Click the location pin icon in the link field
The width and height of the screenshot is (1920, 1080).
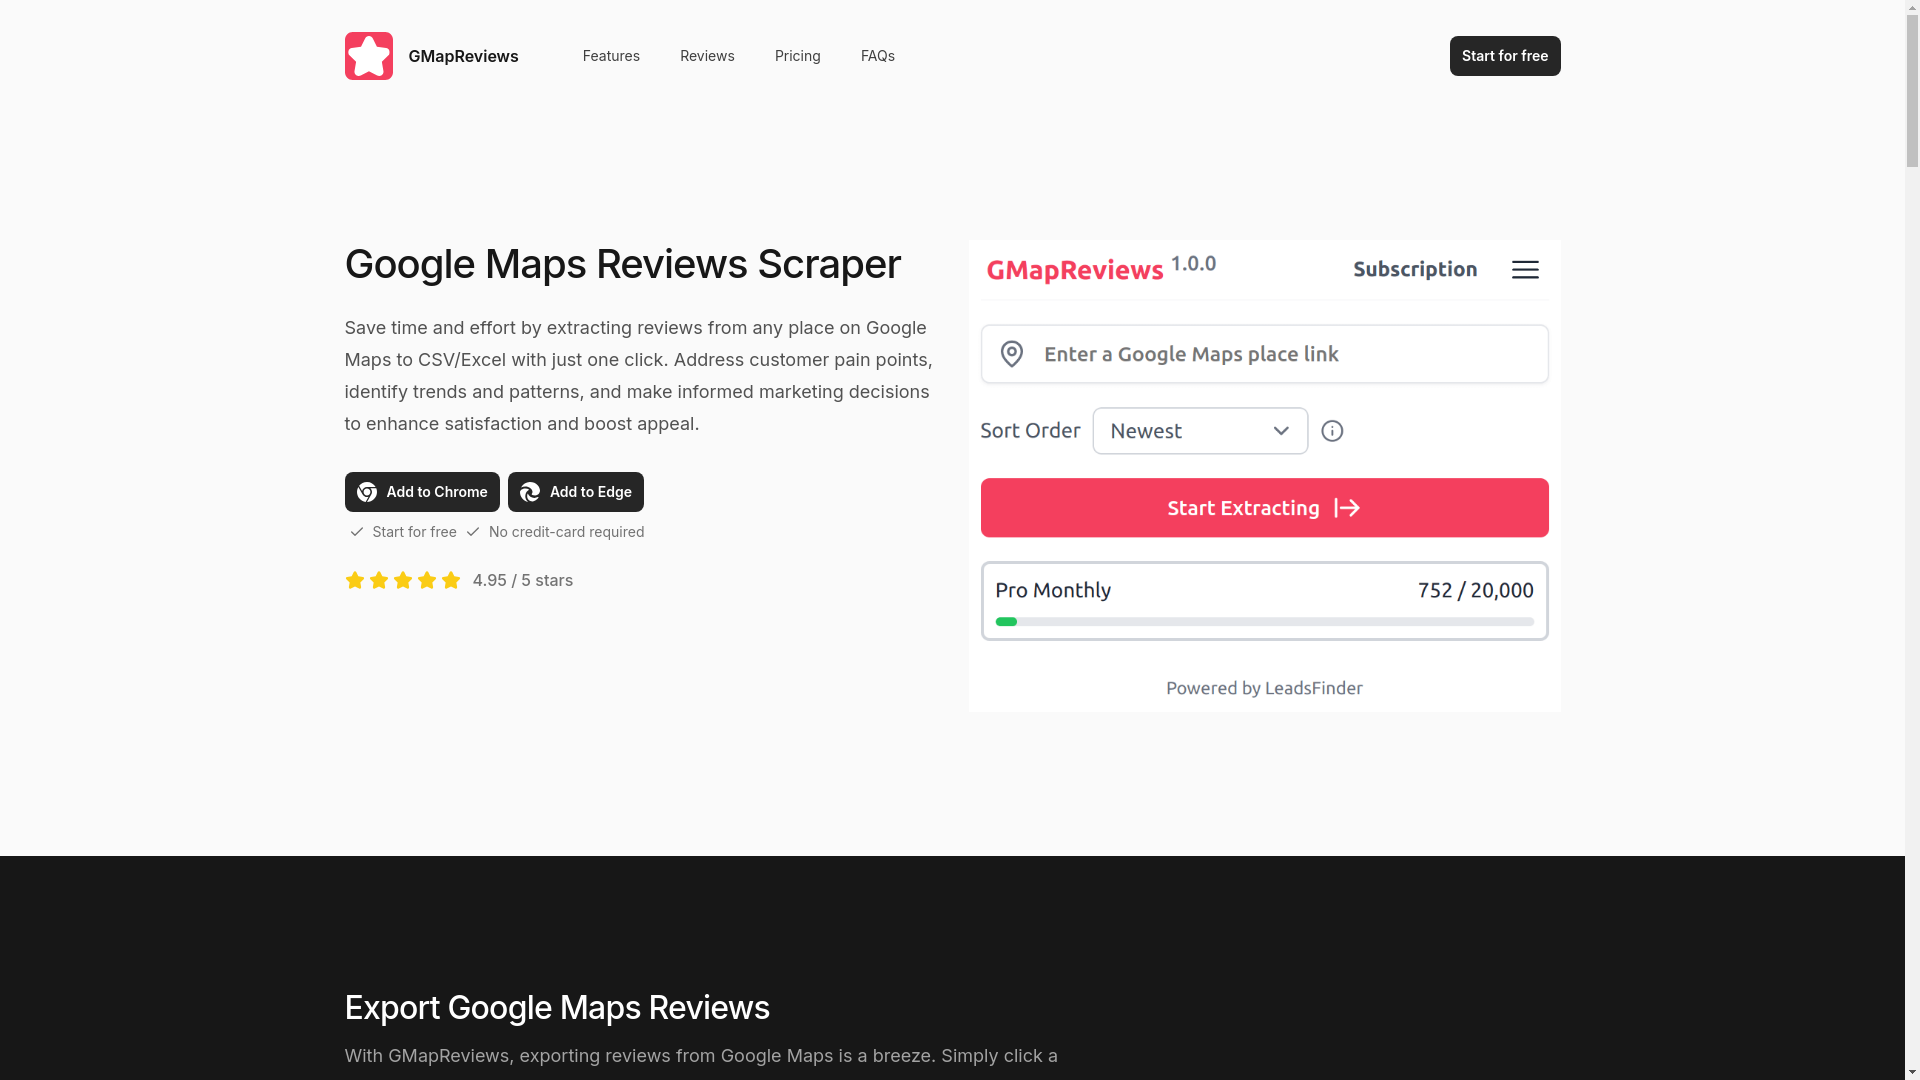tap(1011, 354)
